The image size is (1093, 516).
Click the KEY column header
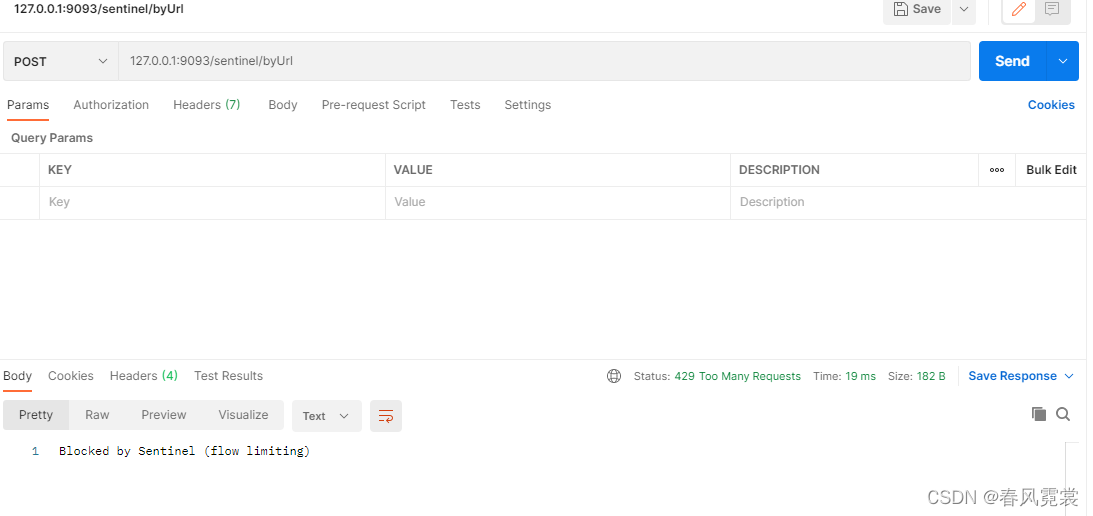coord(59,169)
